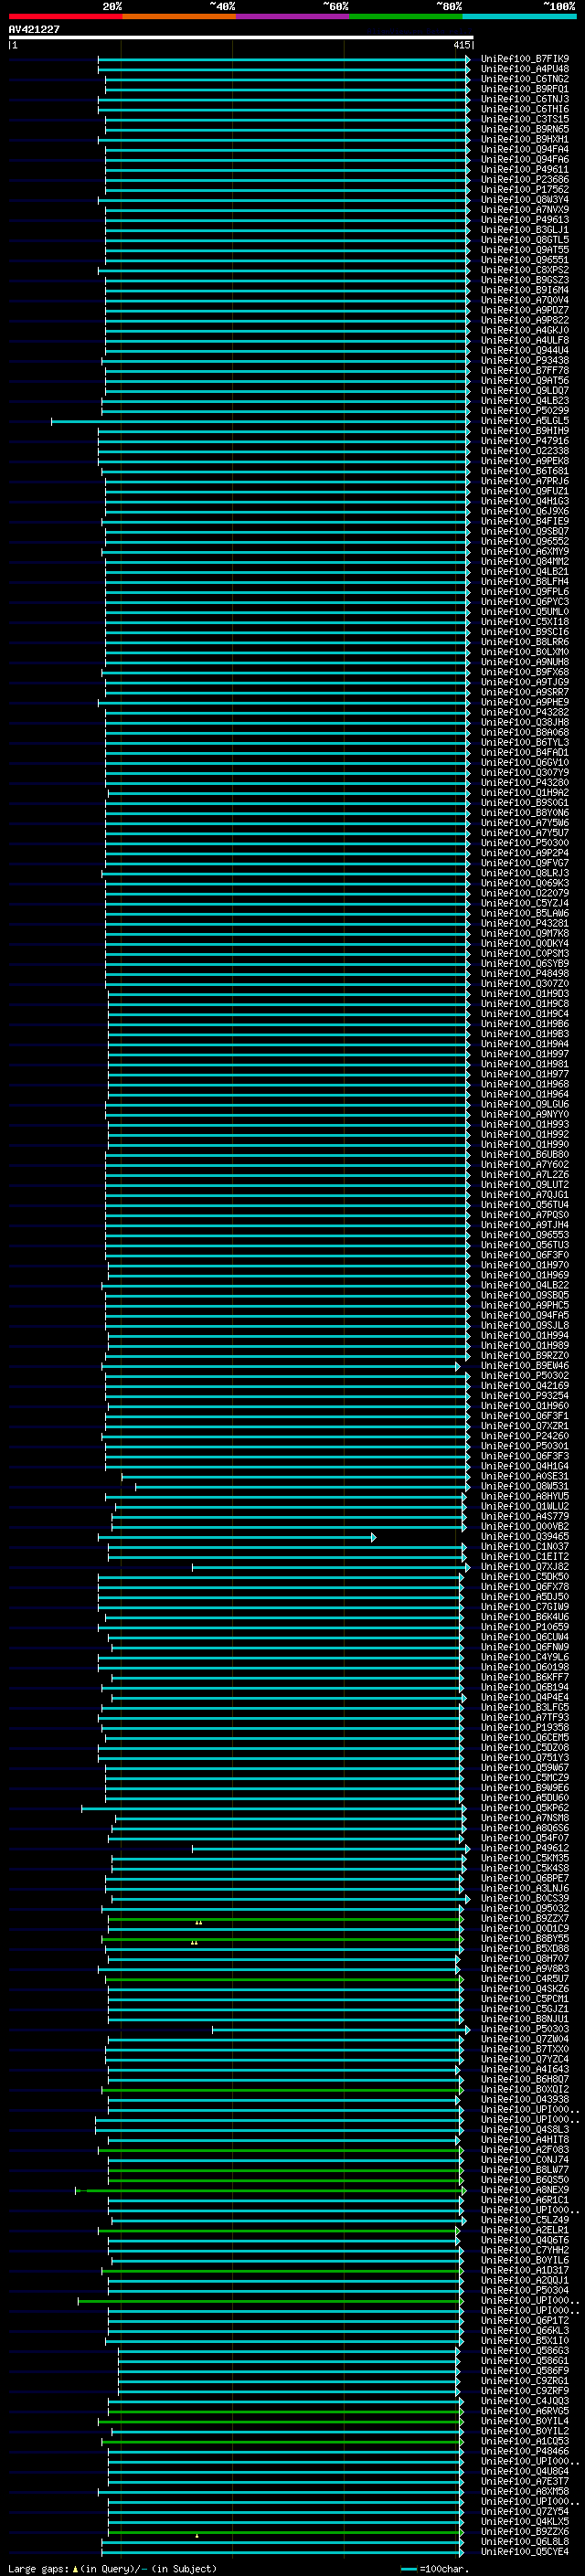Click the UniRef100_B9EW46 label
Screen dimensions: 585x2576
tap(525, 1366)
